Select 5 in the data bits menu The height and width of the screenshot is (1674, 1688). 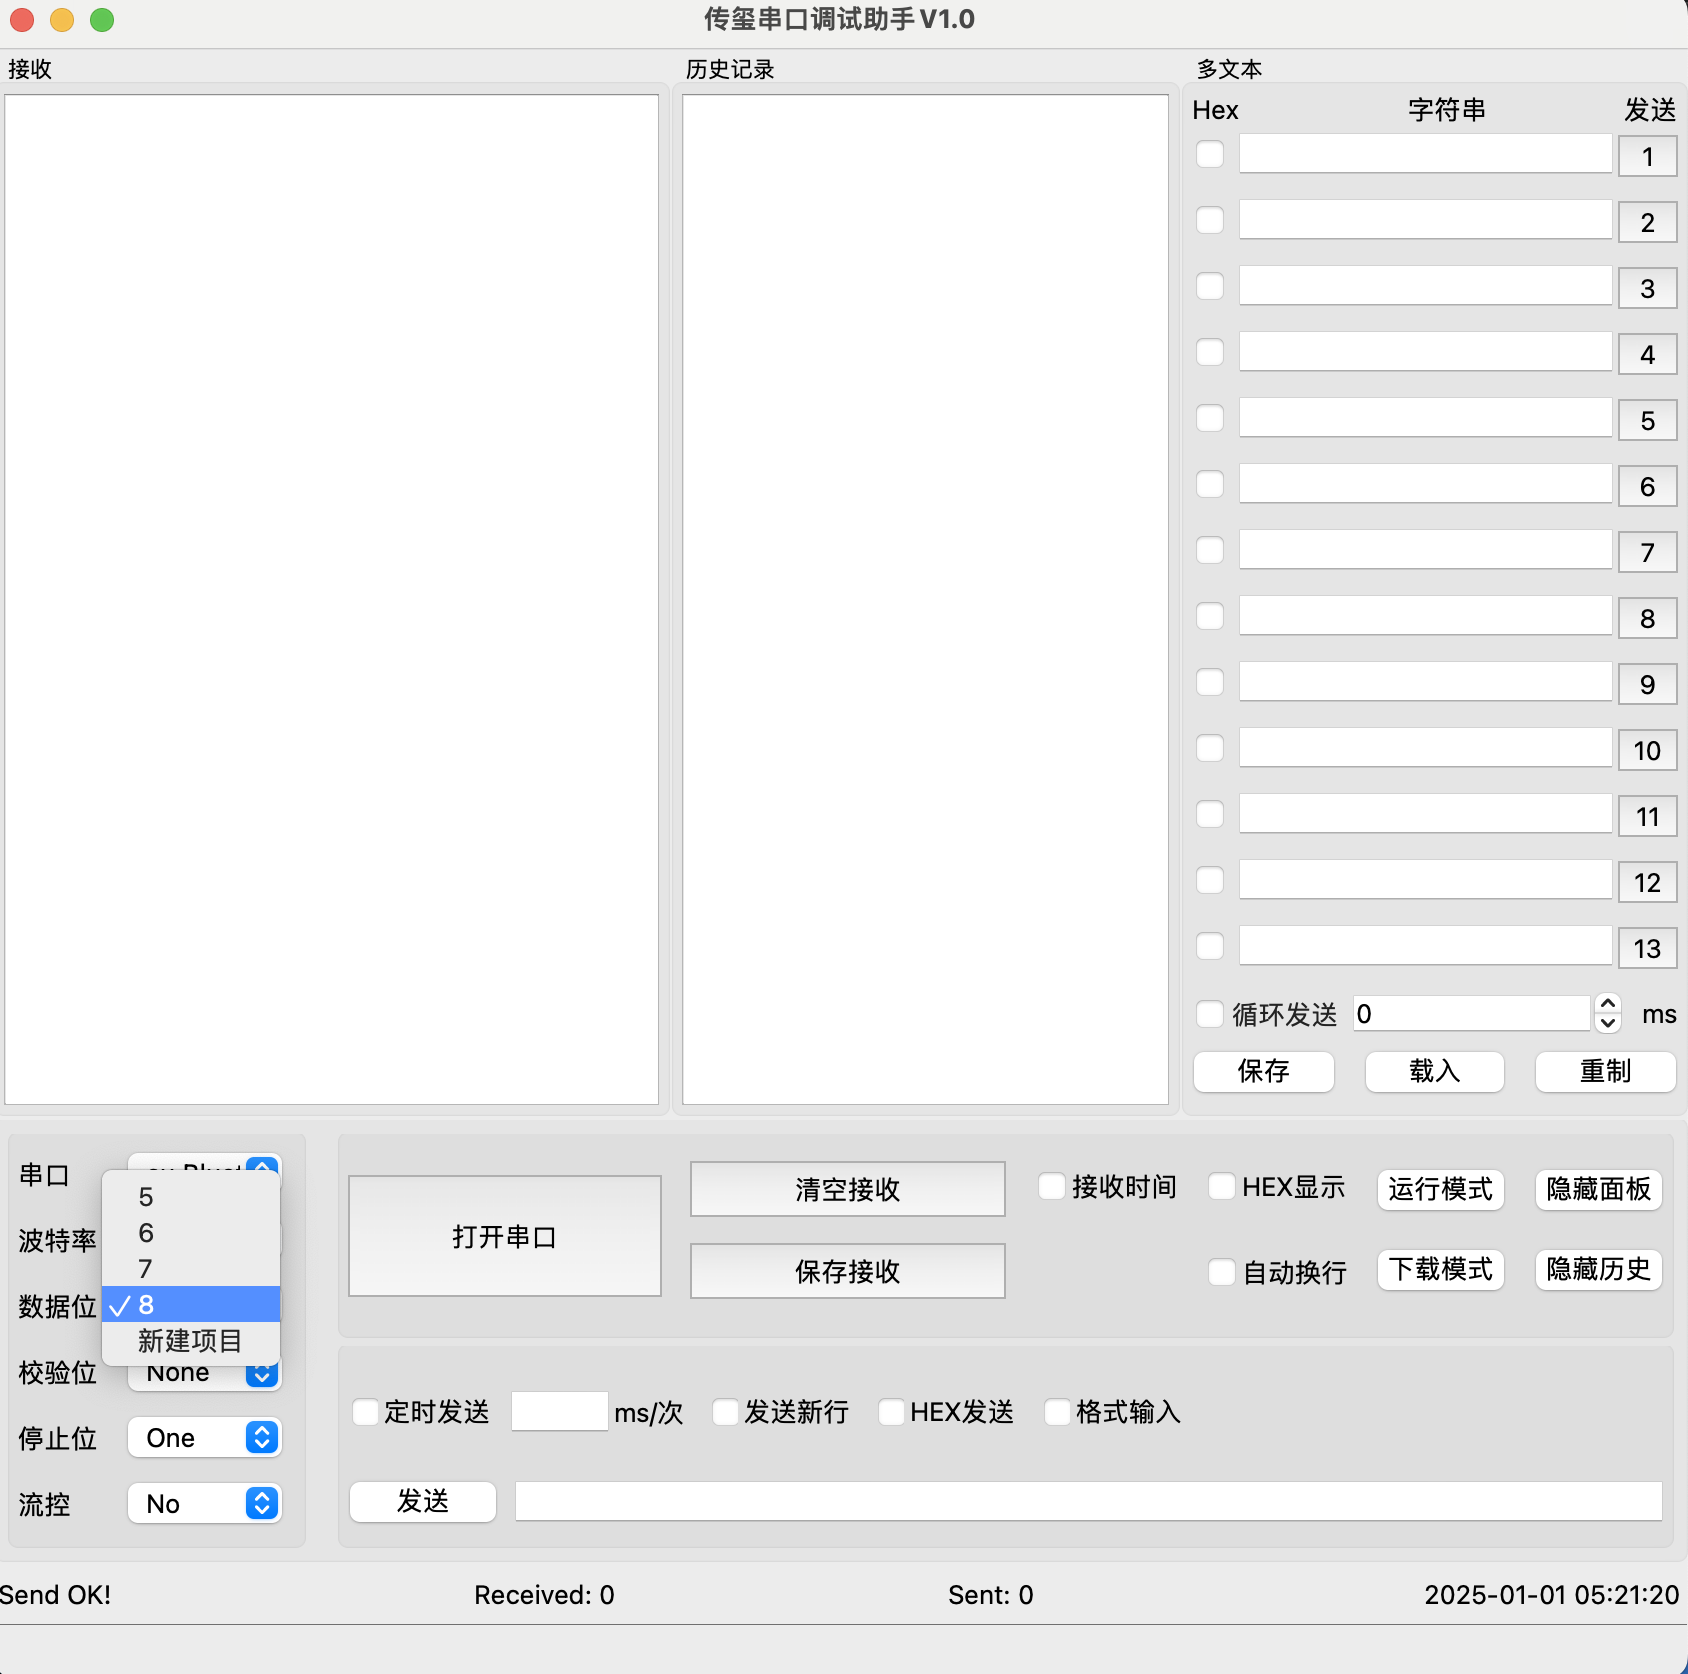tap(146, 1197)
